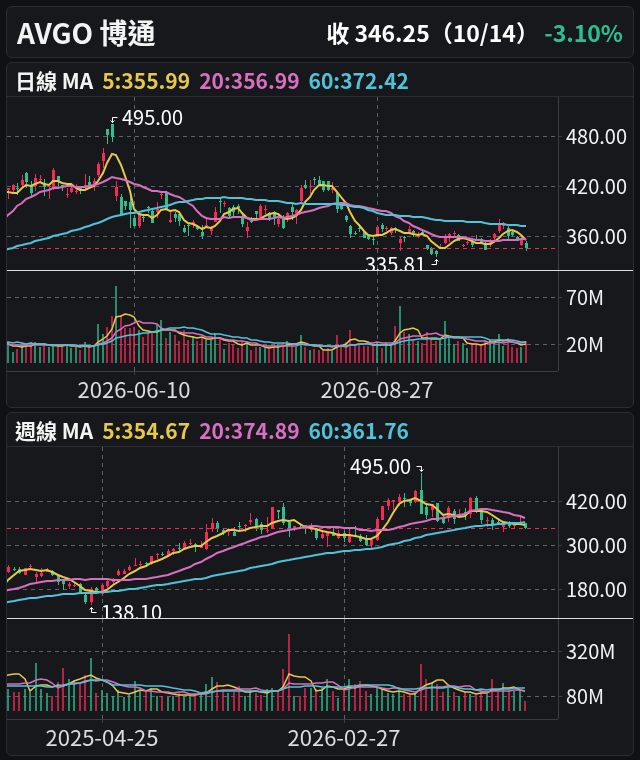Click weekly MA 60:361.76 value

click(x=358, y=431)
